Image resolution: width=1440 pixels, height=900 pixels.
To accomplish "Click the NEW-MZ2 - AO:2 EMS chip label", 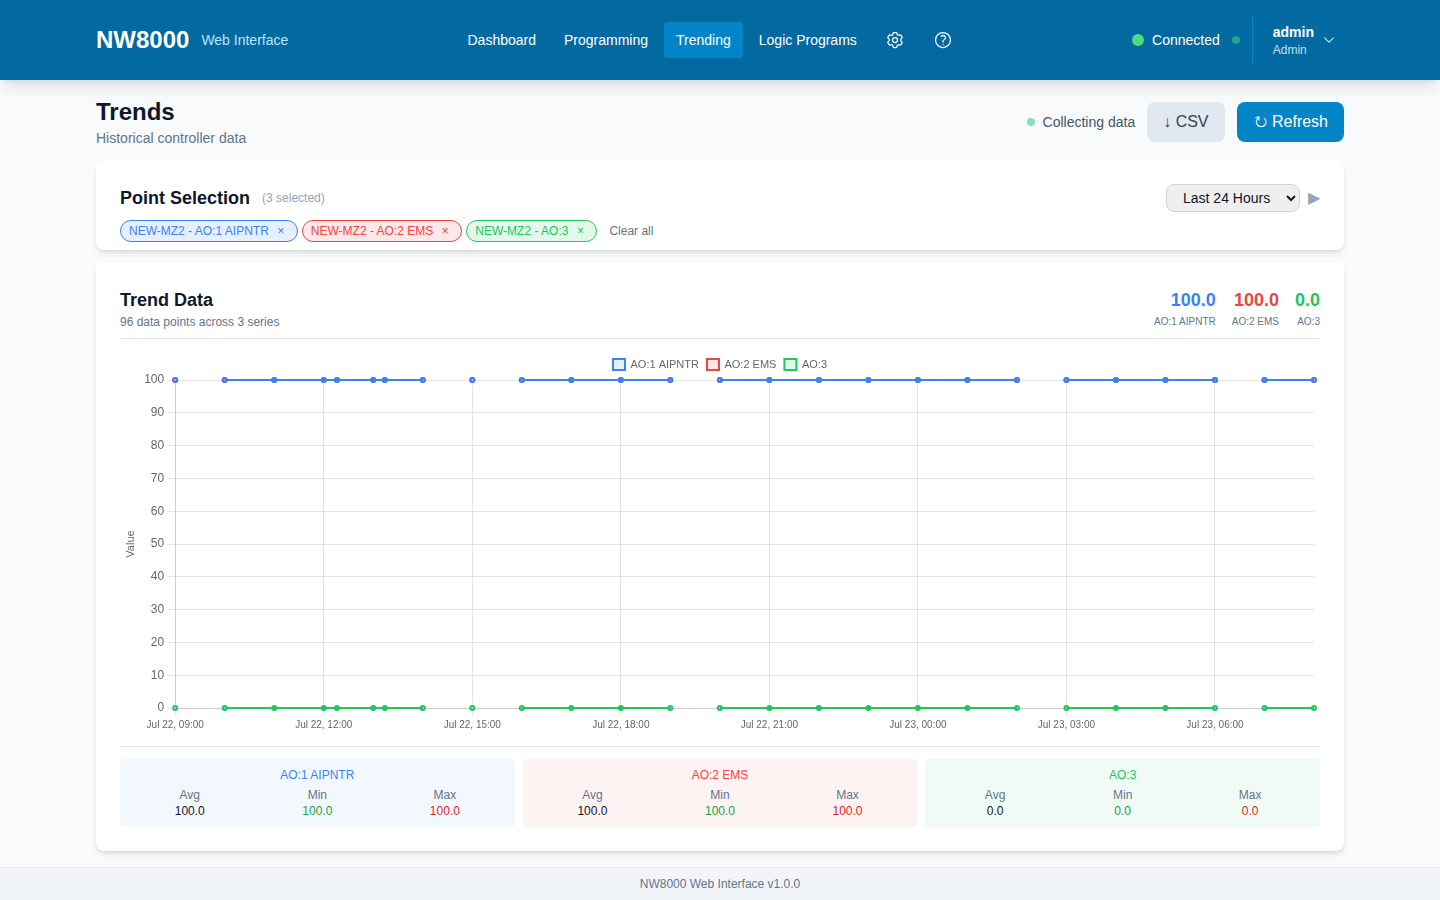I will [372, 231].
